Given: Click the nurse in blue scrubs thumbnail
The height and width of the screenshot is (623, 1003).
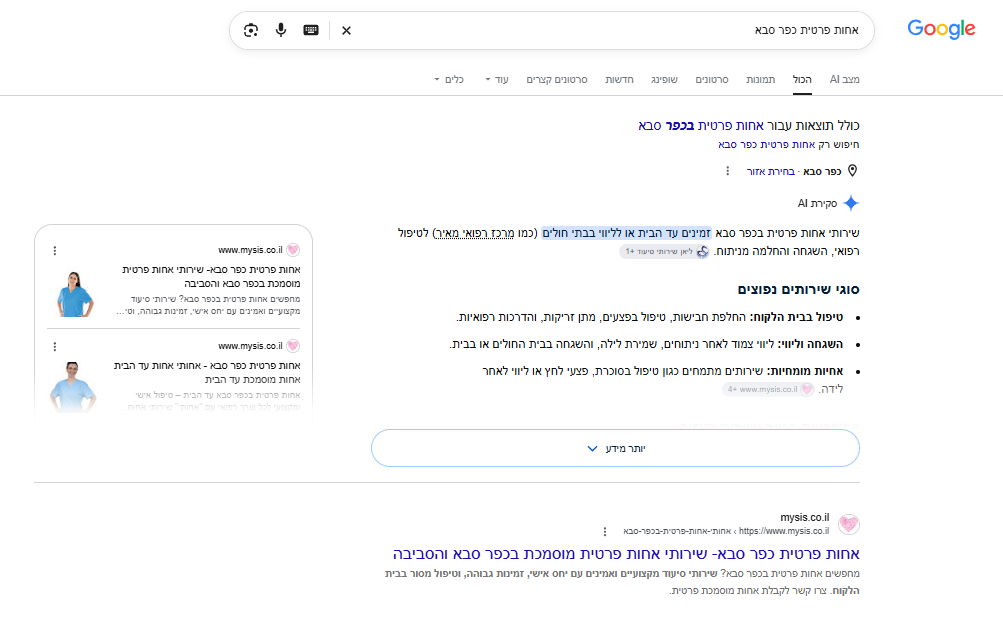Looking at the screenshot, I should pos(75,293).
